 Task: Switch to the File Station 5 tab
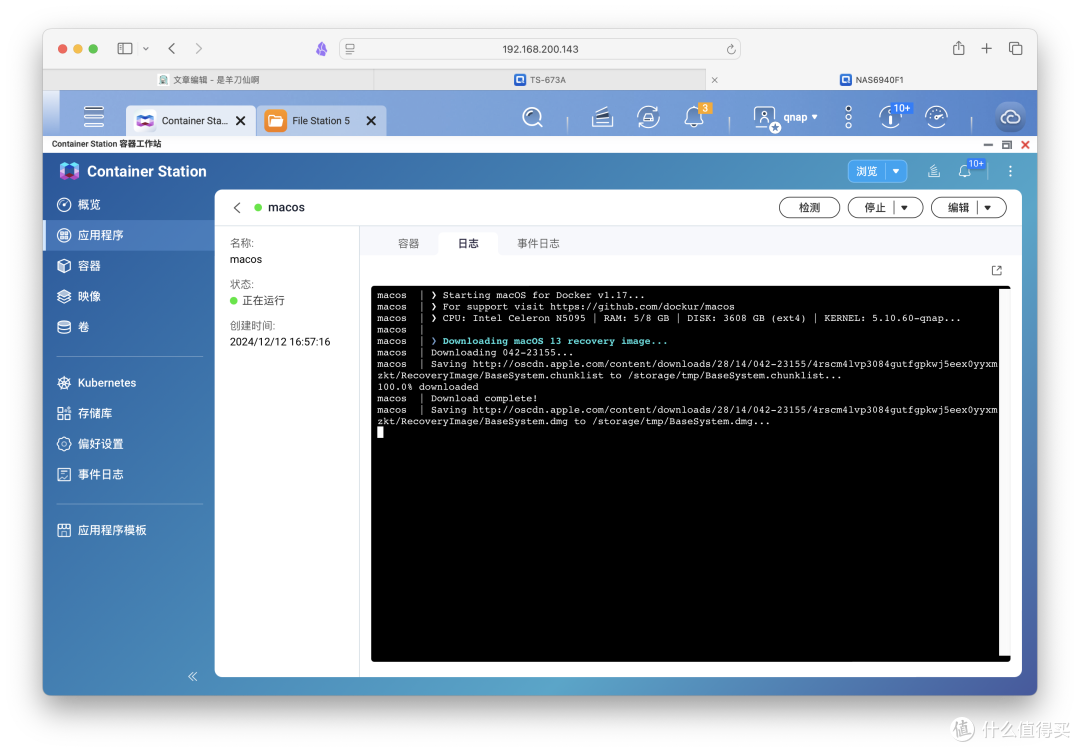pos(322,120)
